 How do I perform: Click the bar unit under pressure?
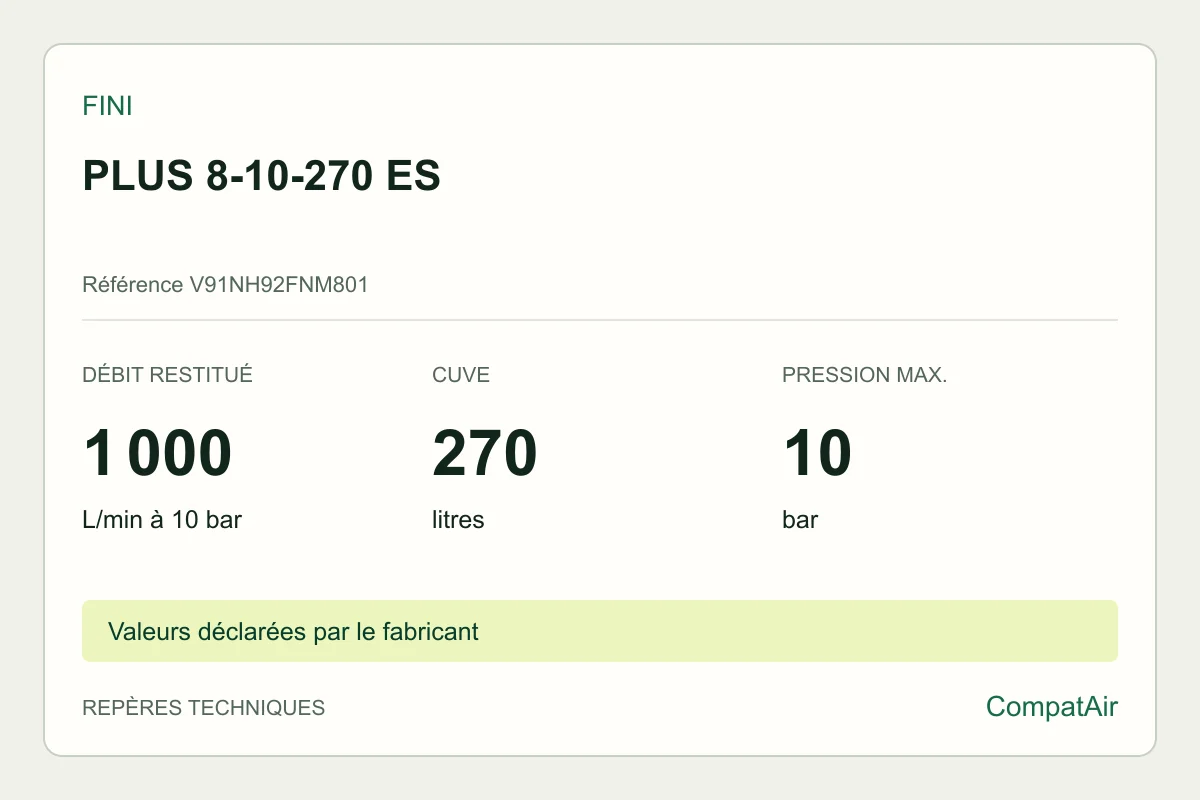click(x=800, y=520)
